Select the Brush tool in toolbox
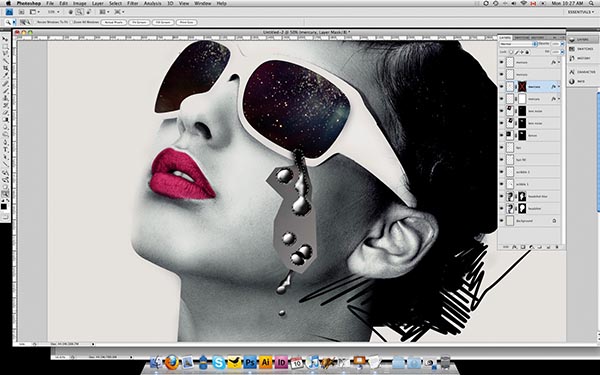Screen dimensions: 600x375 coord(5,90)
